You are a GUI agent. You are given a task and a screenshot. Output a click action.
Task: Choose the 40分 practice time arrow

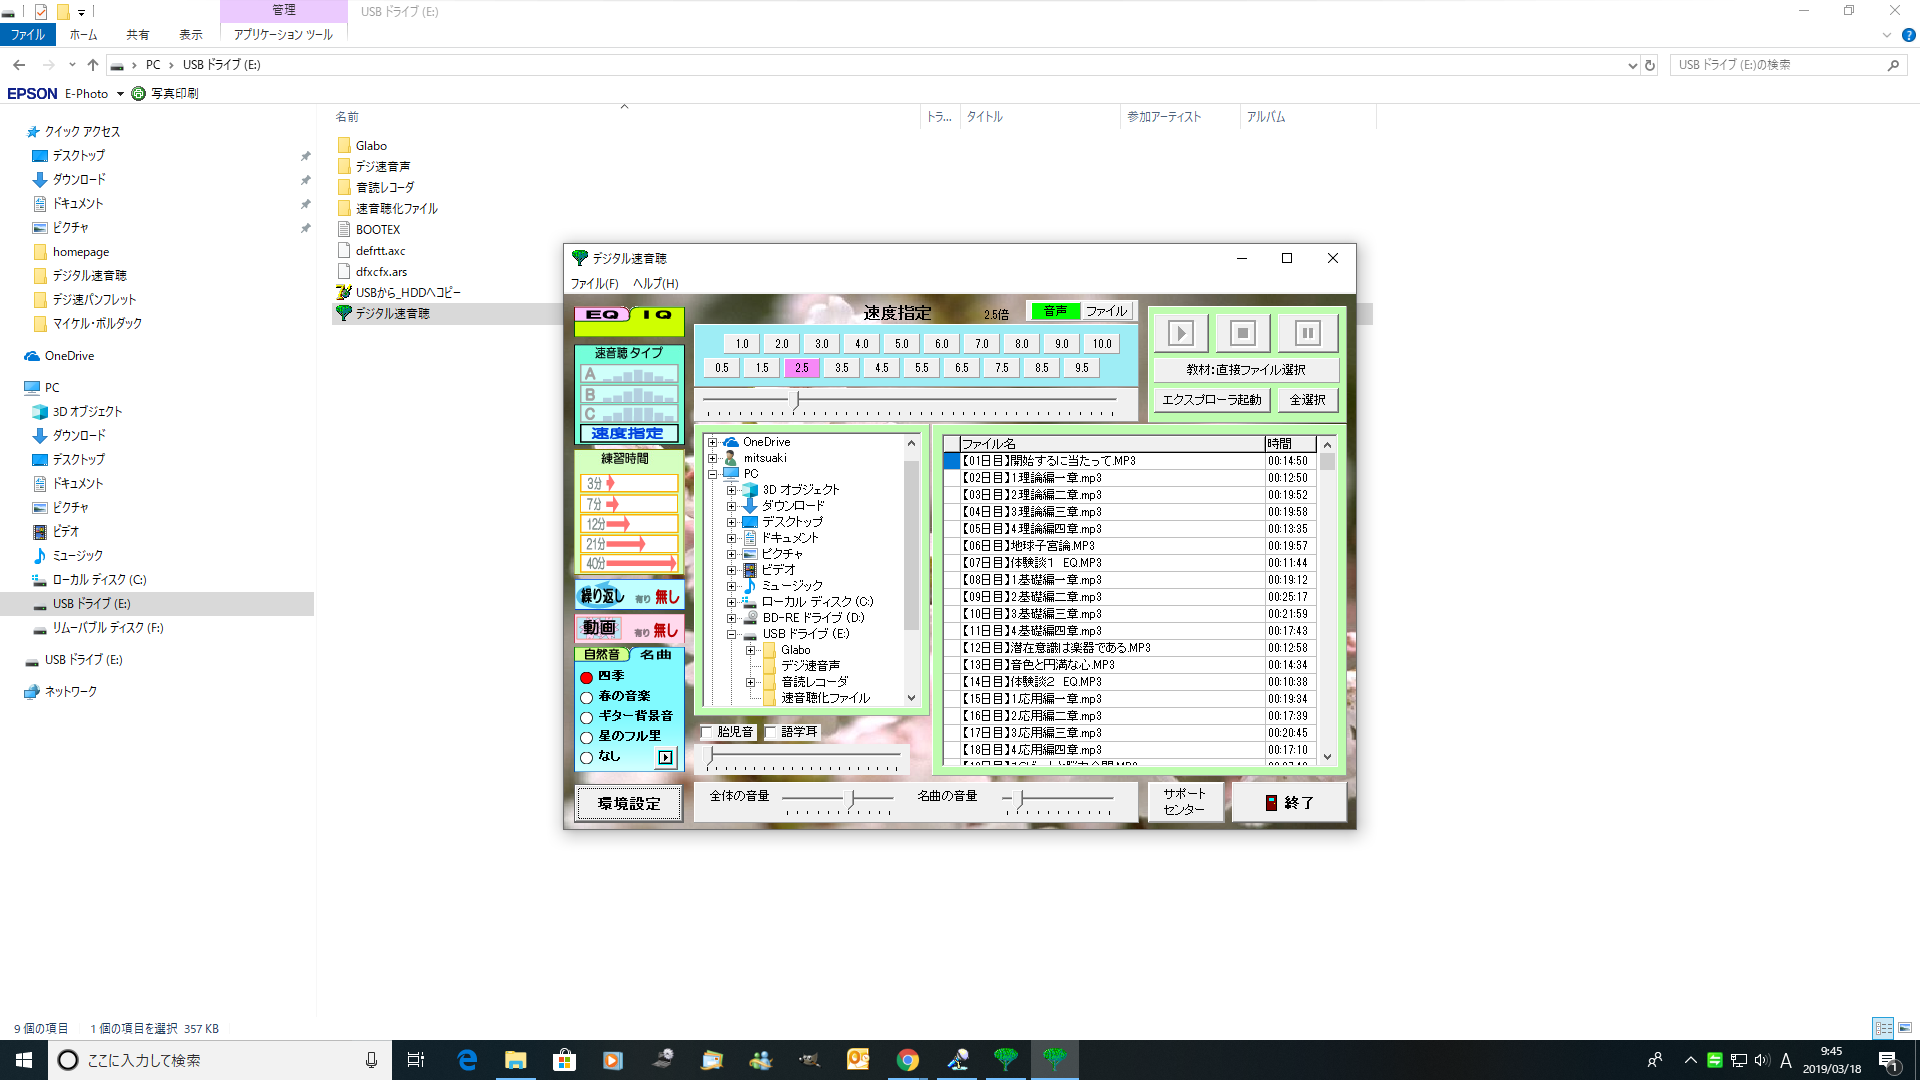[629, 564]
